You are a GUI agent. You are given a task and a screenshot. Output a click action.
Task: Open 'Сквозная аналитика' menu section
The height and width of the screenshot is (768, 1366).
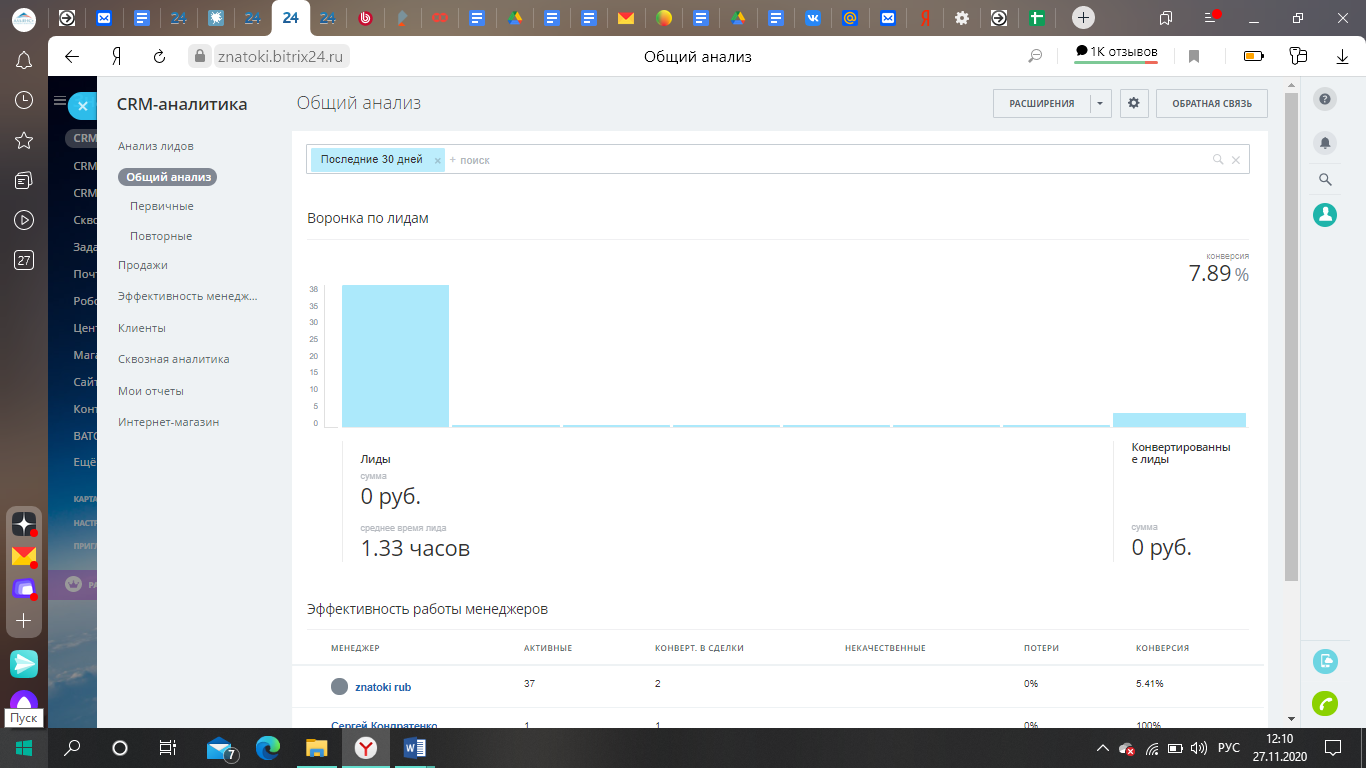click(174, 359)
